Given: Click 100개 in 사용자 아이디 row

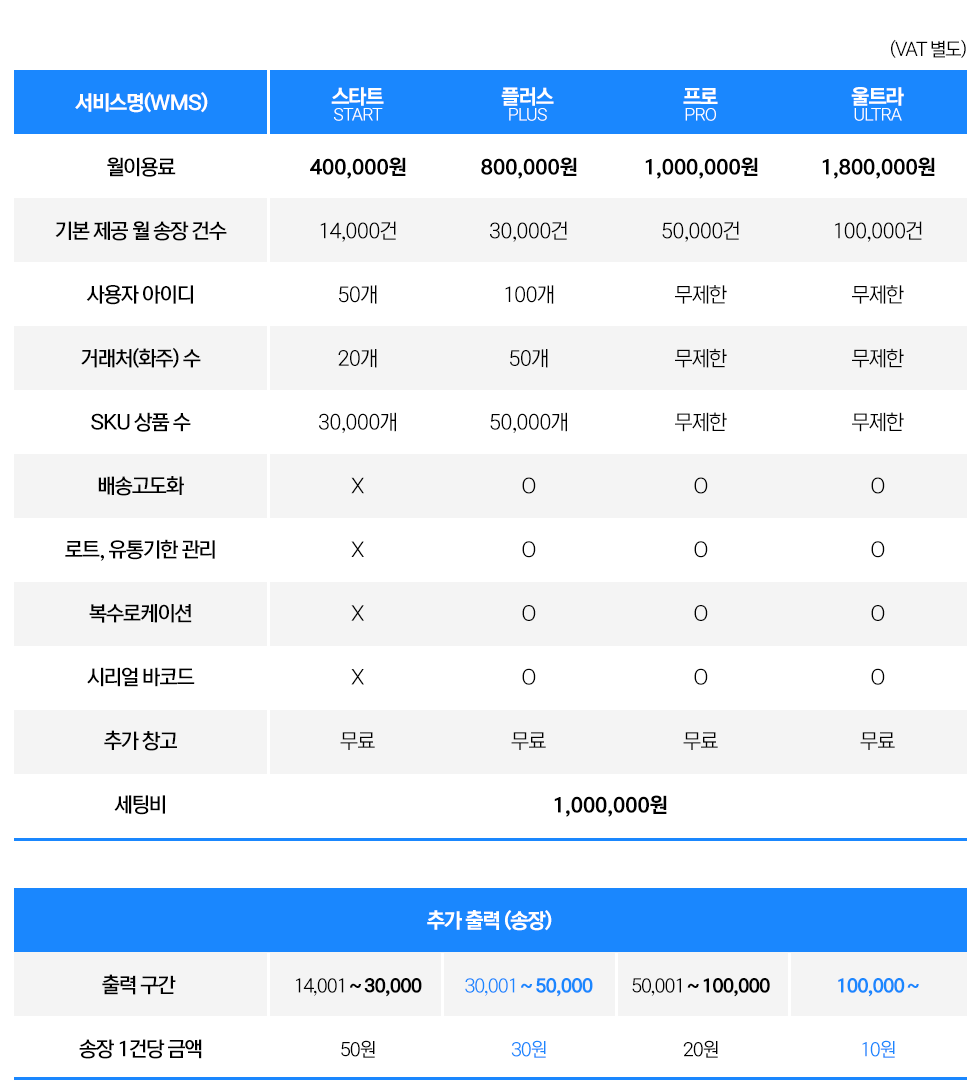Looking at the screenshot, I should click(x=528, y=295).
